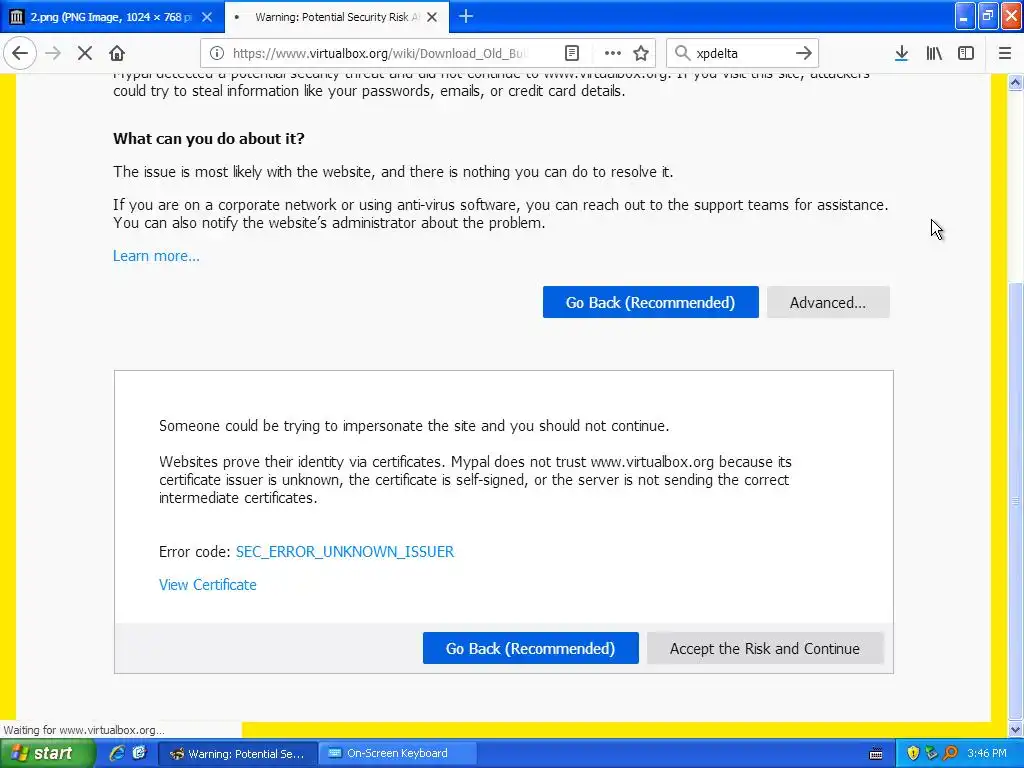
Task: Click Accept the Risk and Continue
Action: pyautogui.click(x=765, y=648)
